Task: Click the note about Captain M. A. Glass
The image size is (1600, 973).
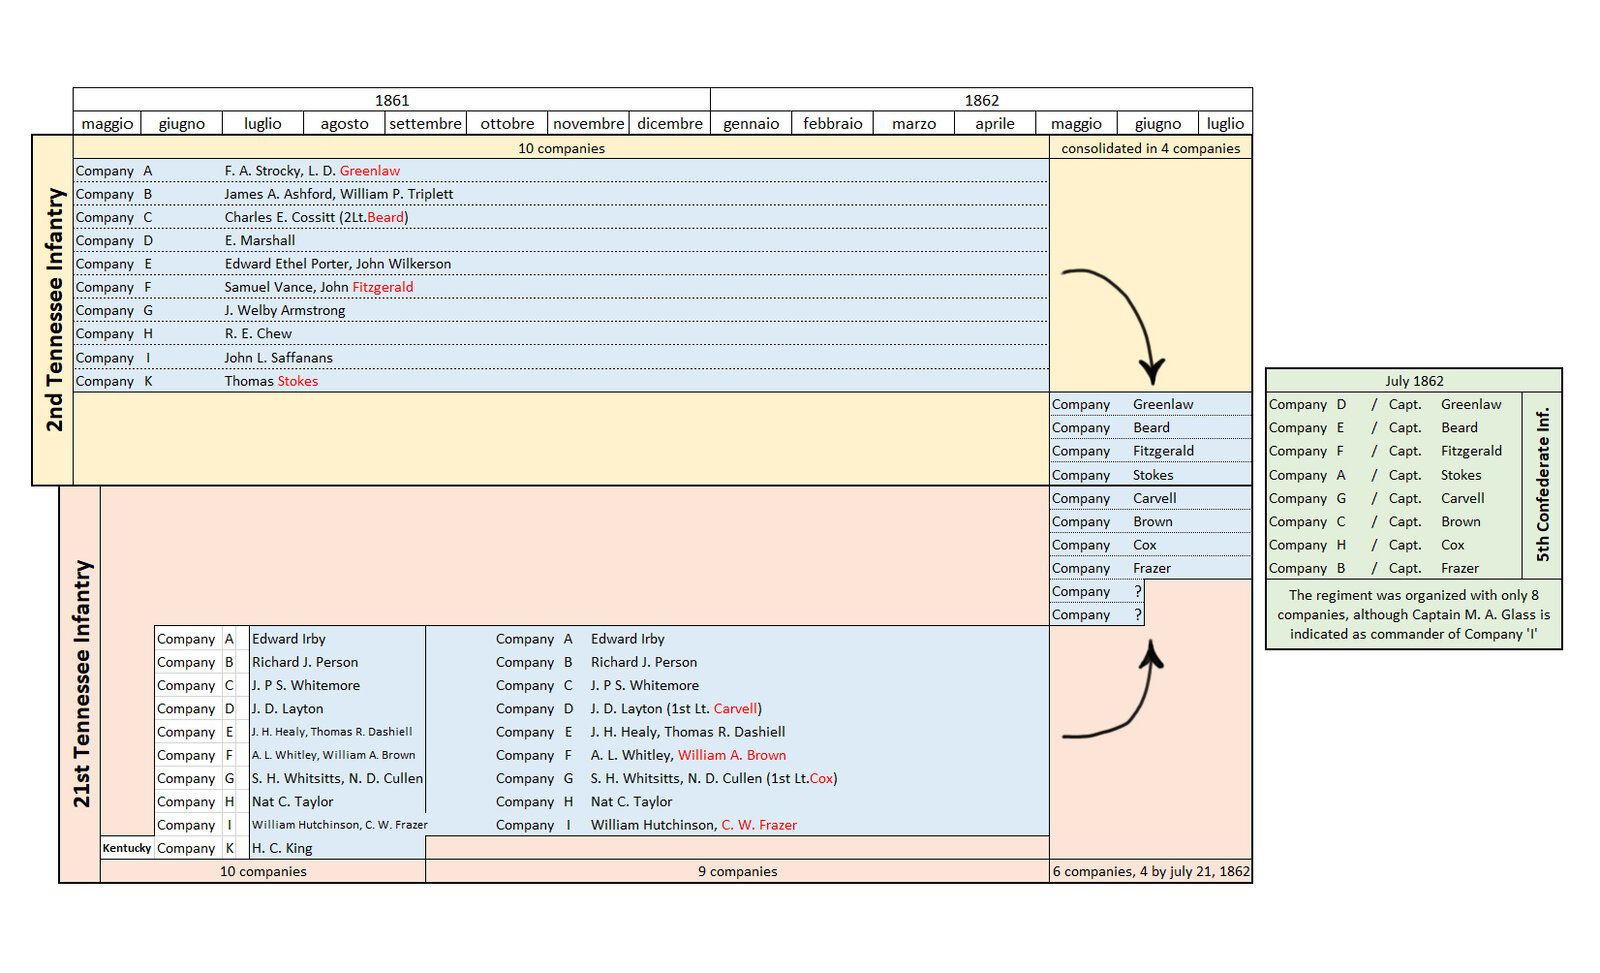Action: click(x=1413, y=614)
